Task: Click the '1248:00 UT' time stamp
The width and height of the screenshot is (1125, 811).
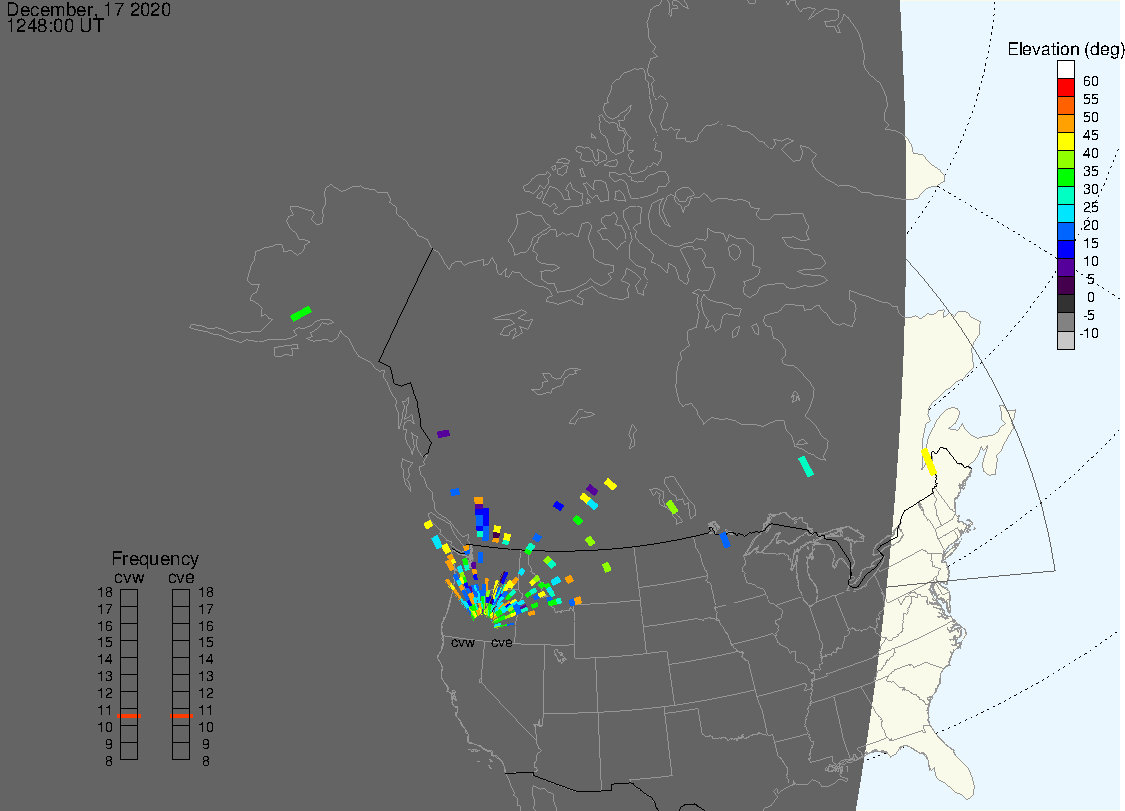Action: pos(55,26)
